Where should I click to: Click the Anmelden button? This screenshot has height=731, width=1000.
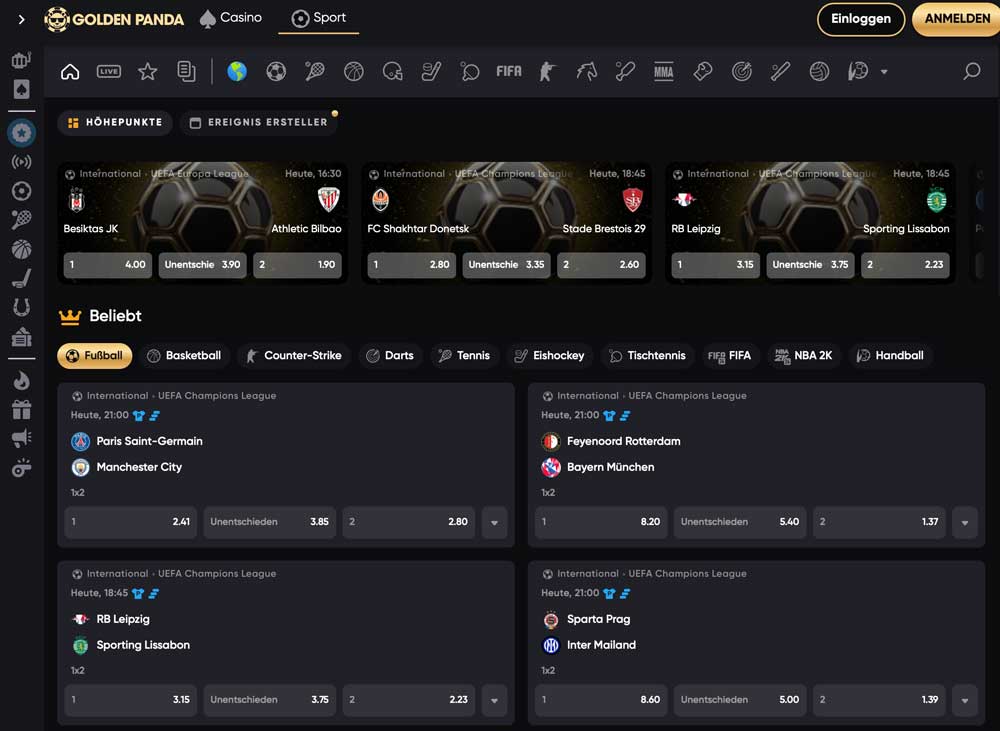(x=957, y=19)
